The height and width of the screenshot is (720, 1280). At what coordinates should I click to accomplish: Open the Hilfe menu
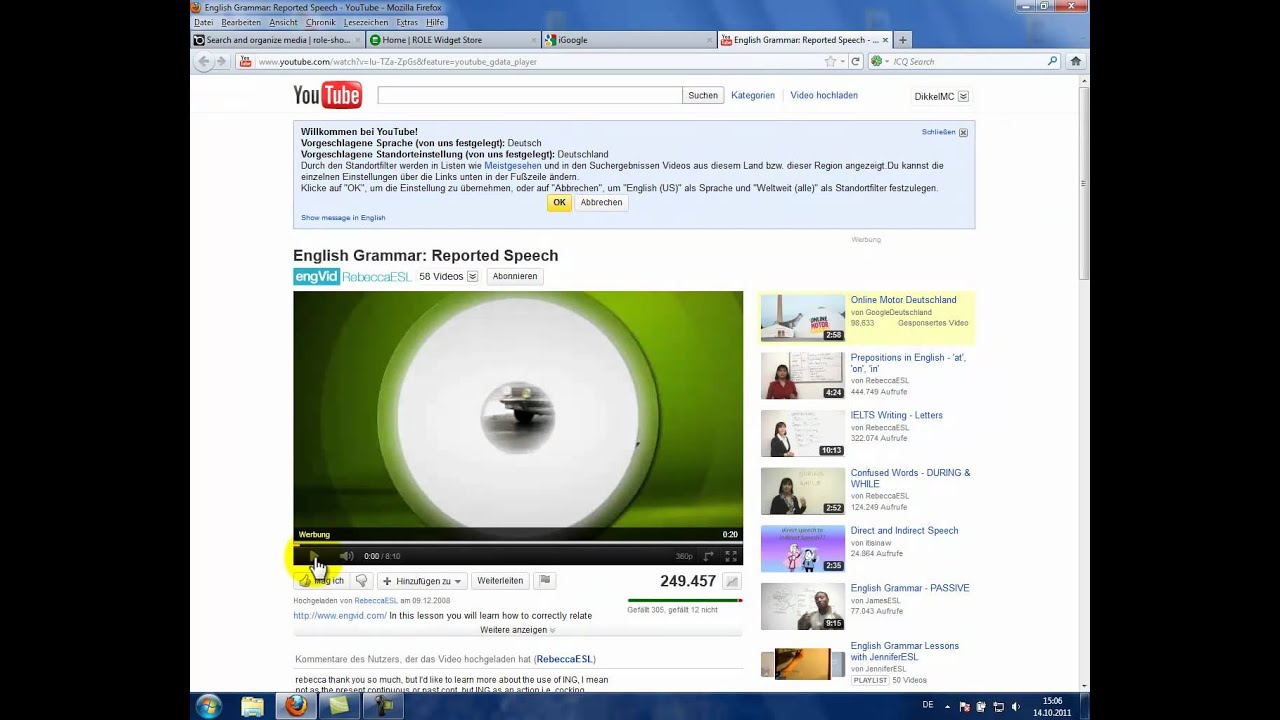point(435,22)
